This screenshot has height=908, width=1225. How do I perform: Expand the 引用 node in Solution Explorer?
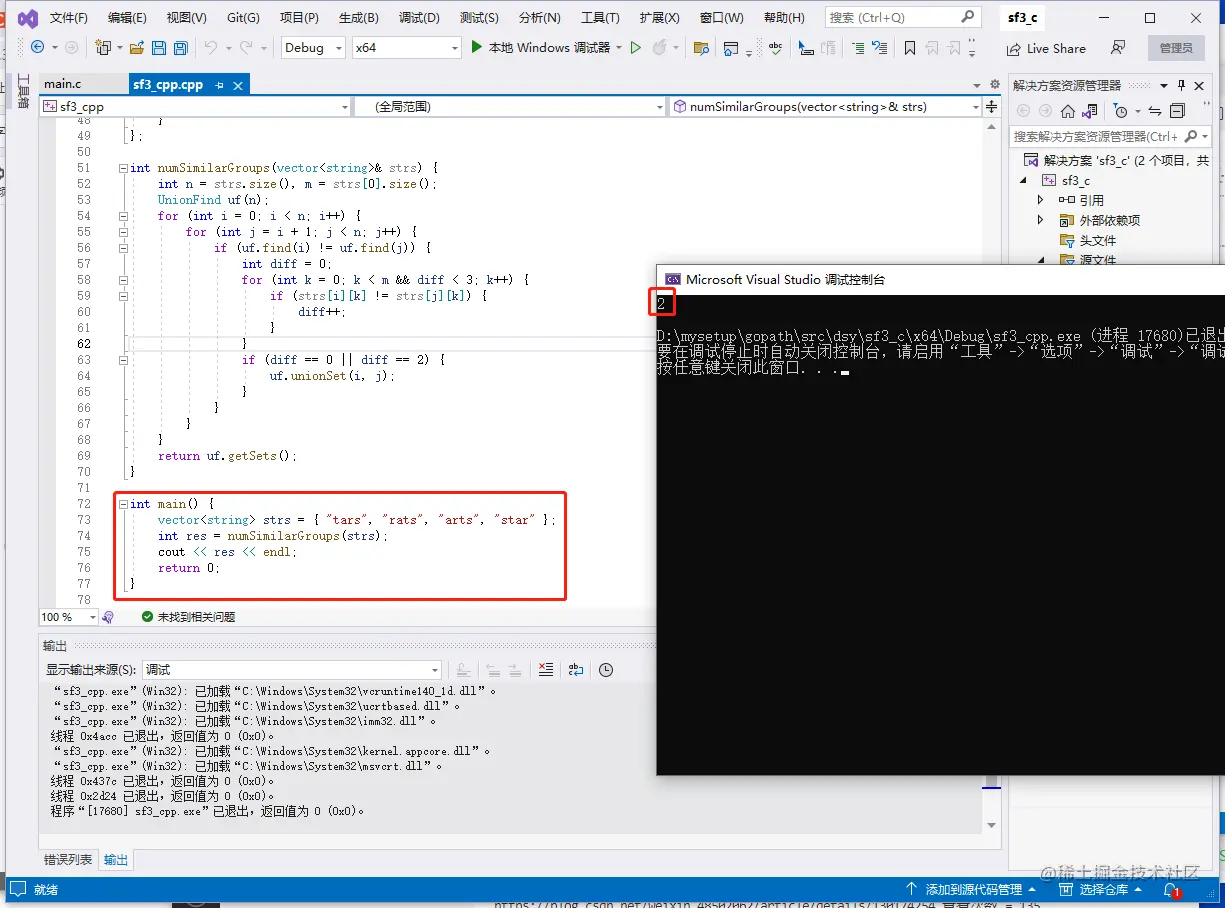click(1041, 200)
